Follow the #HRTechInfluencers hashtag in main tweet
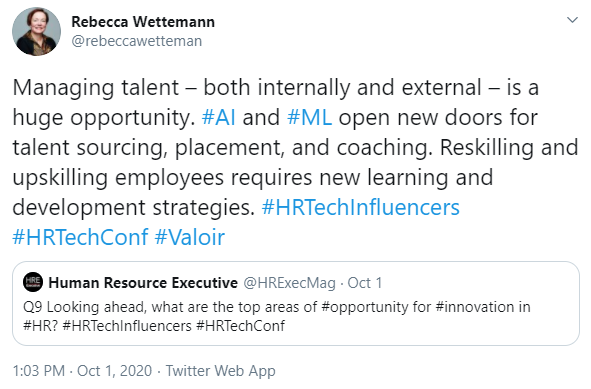Viewport: 591px width, 389px height. click(x=360, y=207)
